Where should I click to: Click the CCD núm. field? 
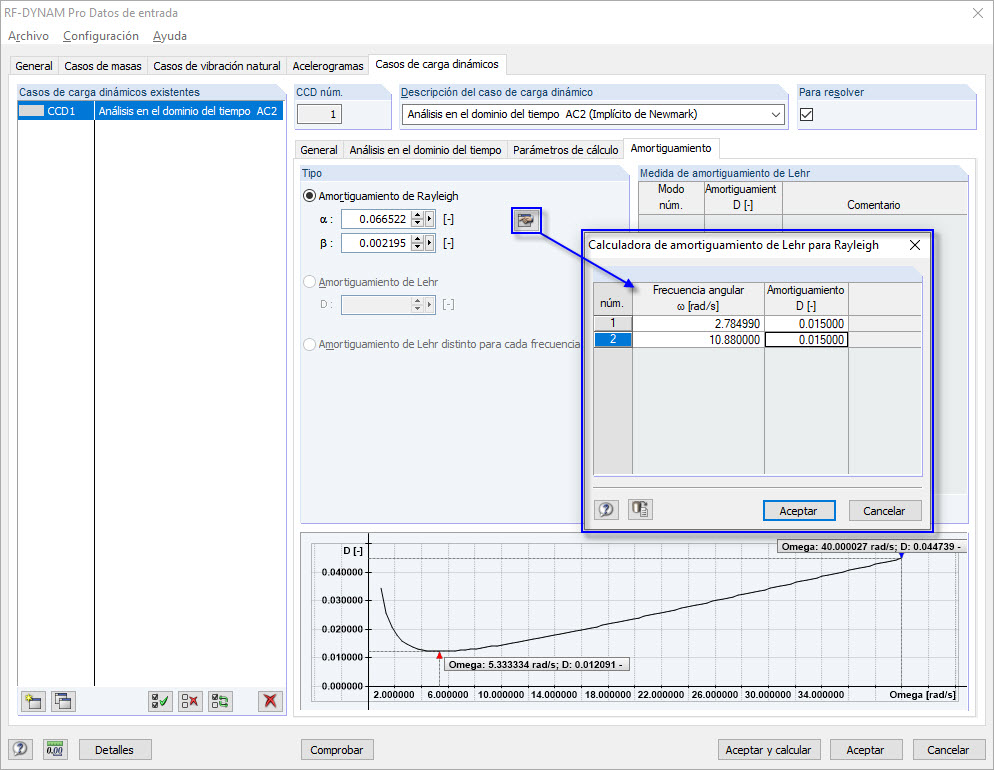tap(320, 115)
